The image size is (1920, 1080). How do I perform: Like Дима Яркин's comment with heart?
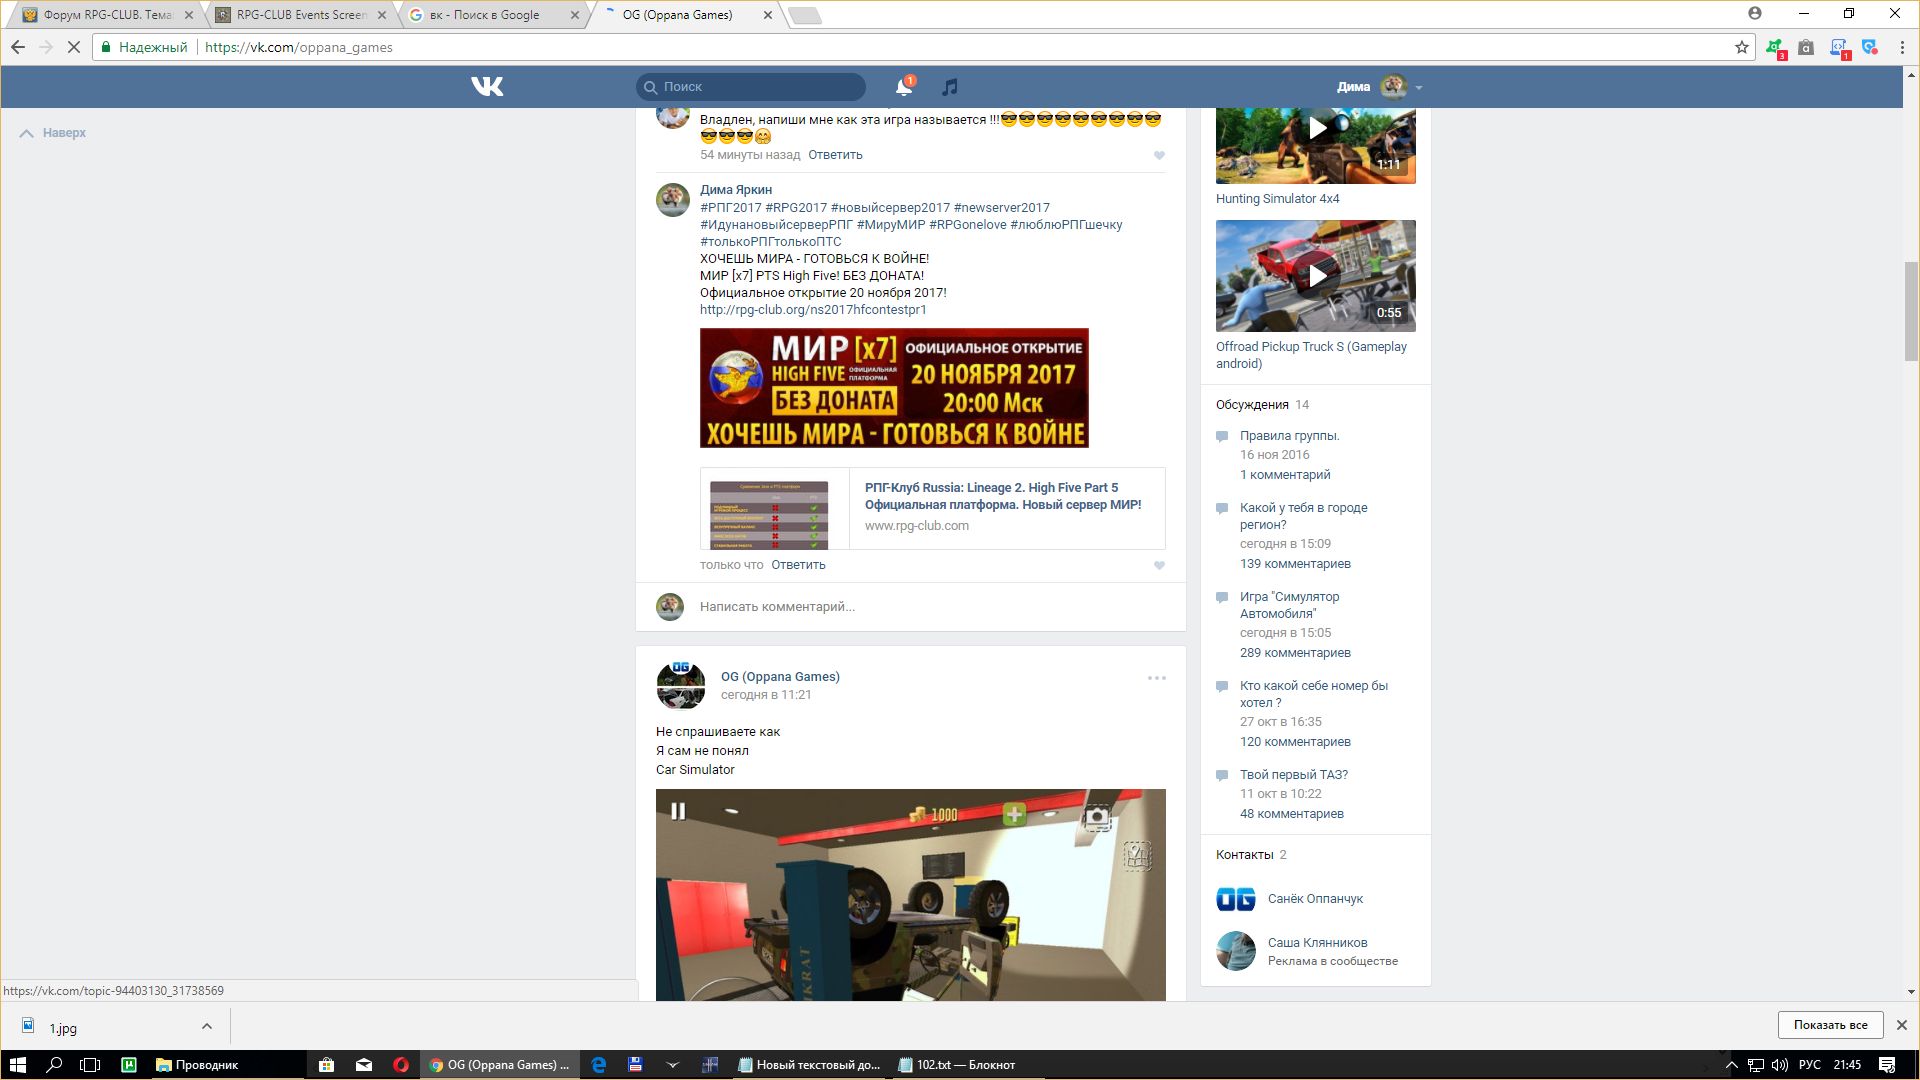pos(1159,566)
